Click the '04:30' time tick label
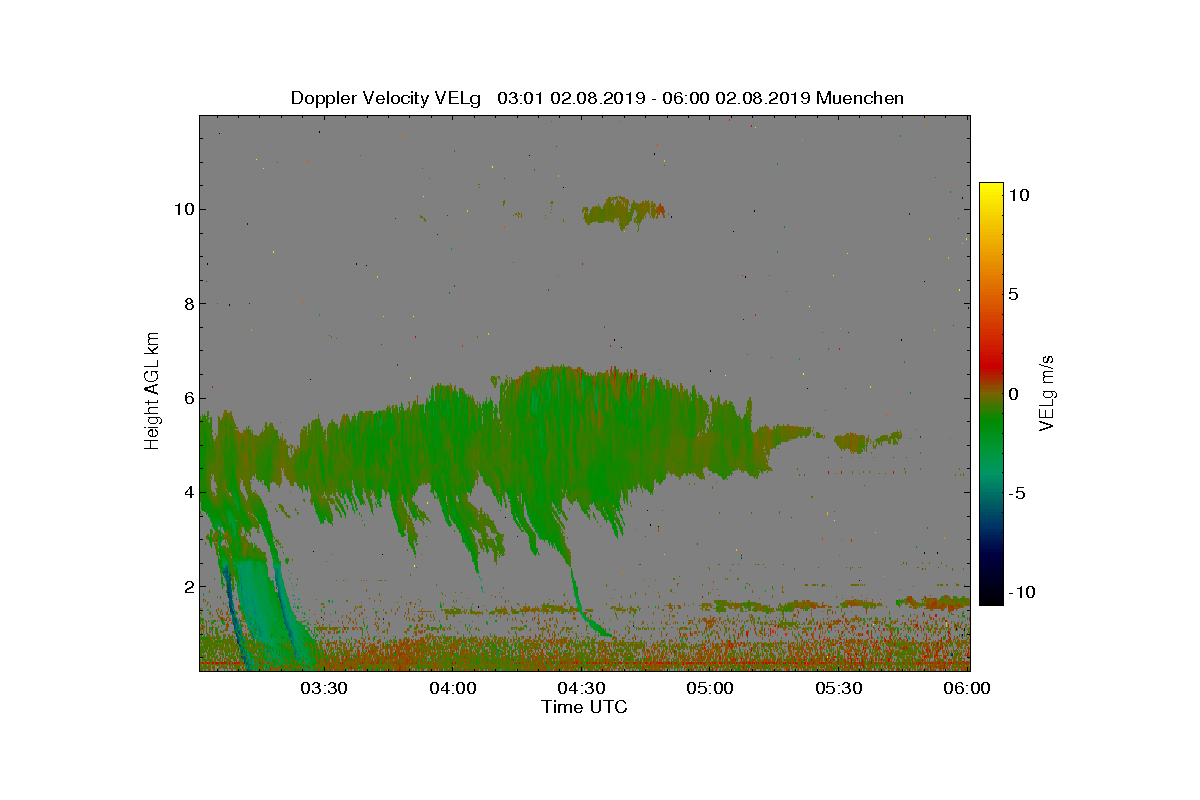This screenshot has height=800, width=1200. (x=582, y=688)
